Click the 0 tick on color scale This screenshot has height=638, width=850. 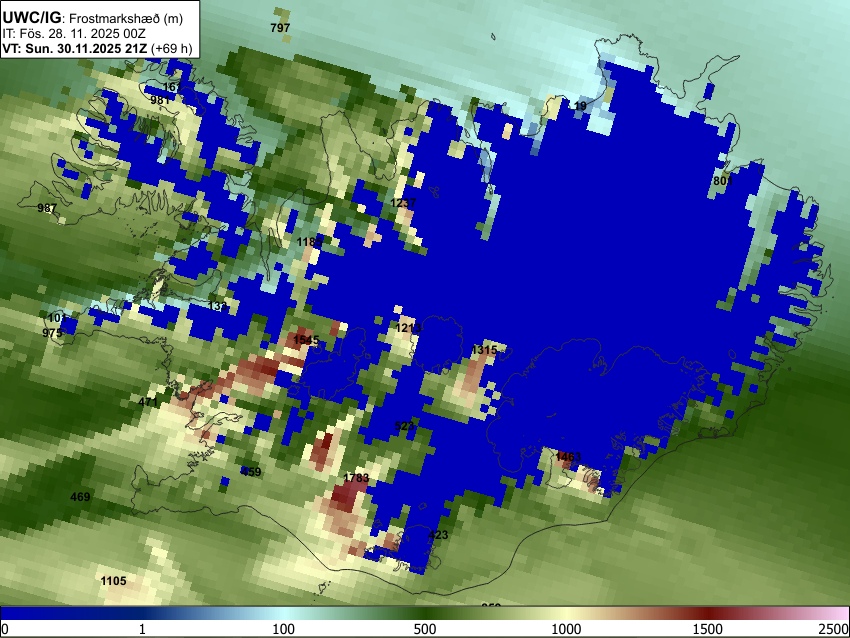5,629
